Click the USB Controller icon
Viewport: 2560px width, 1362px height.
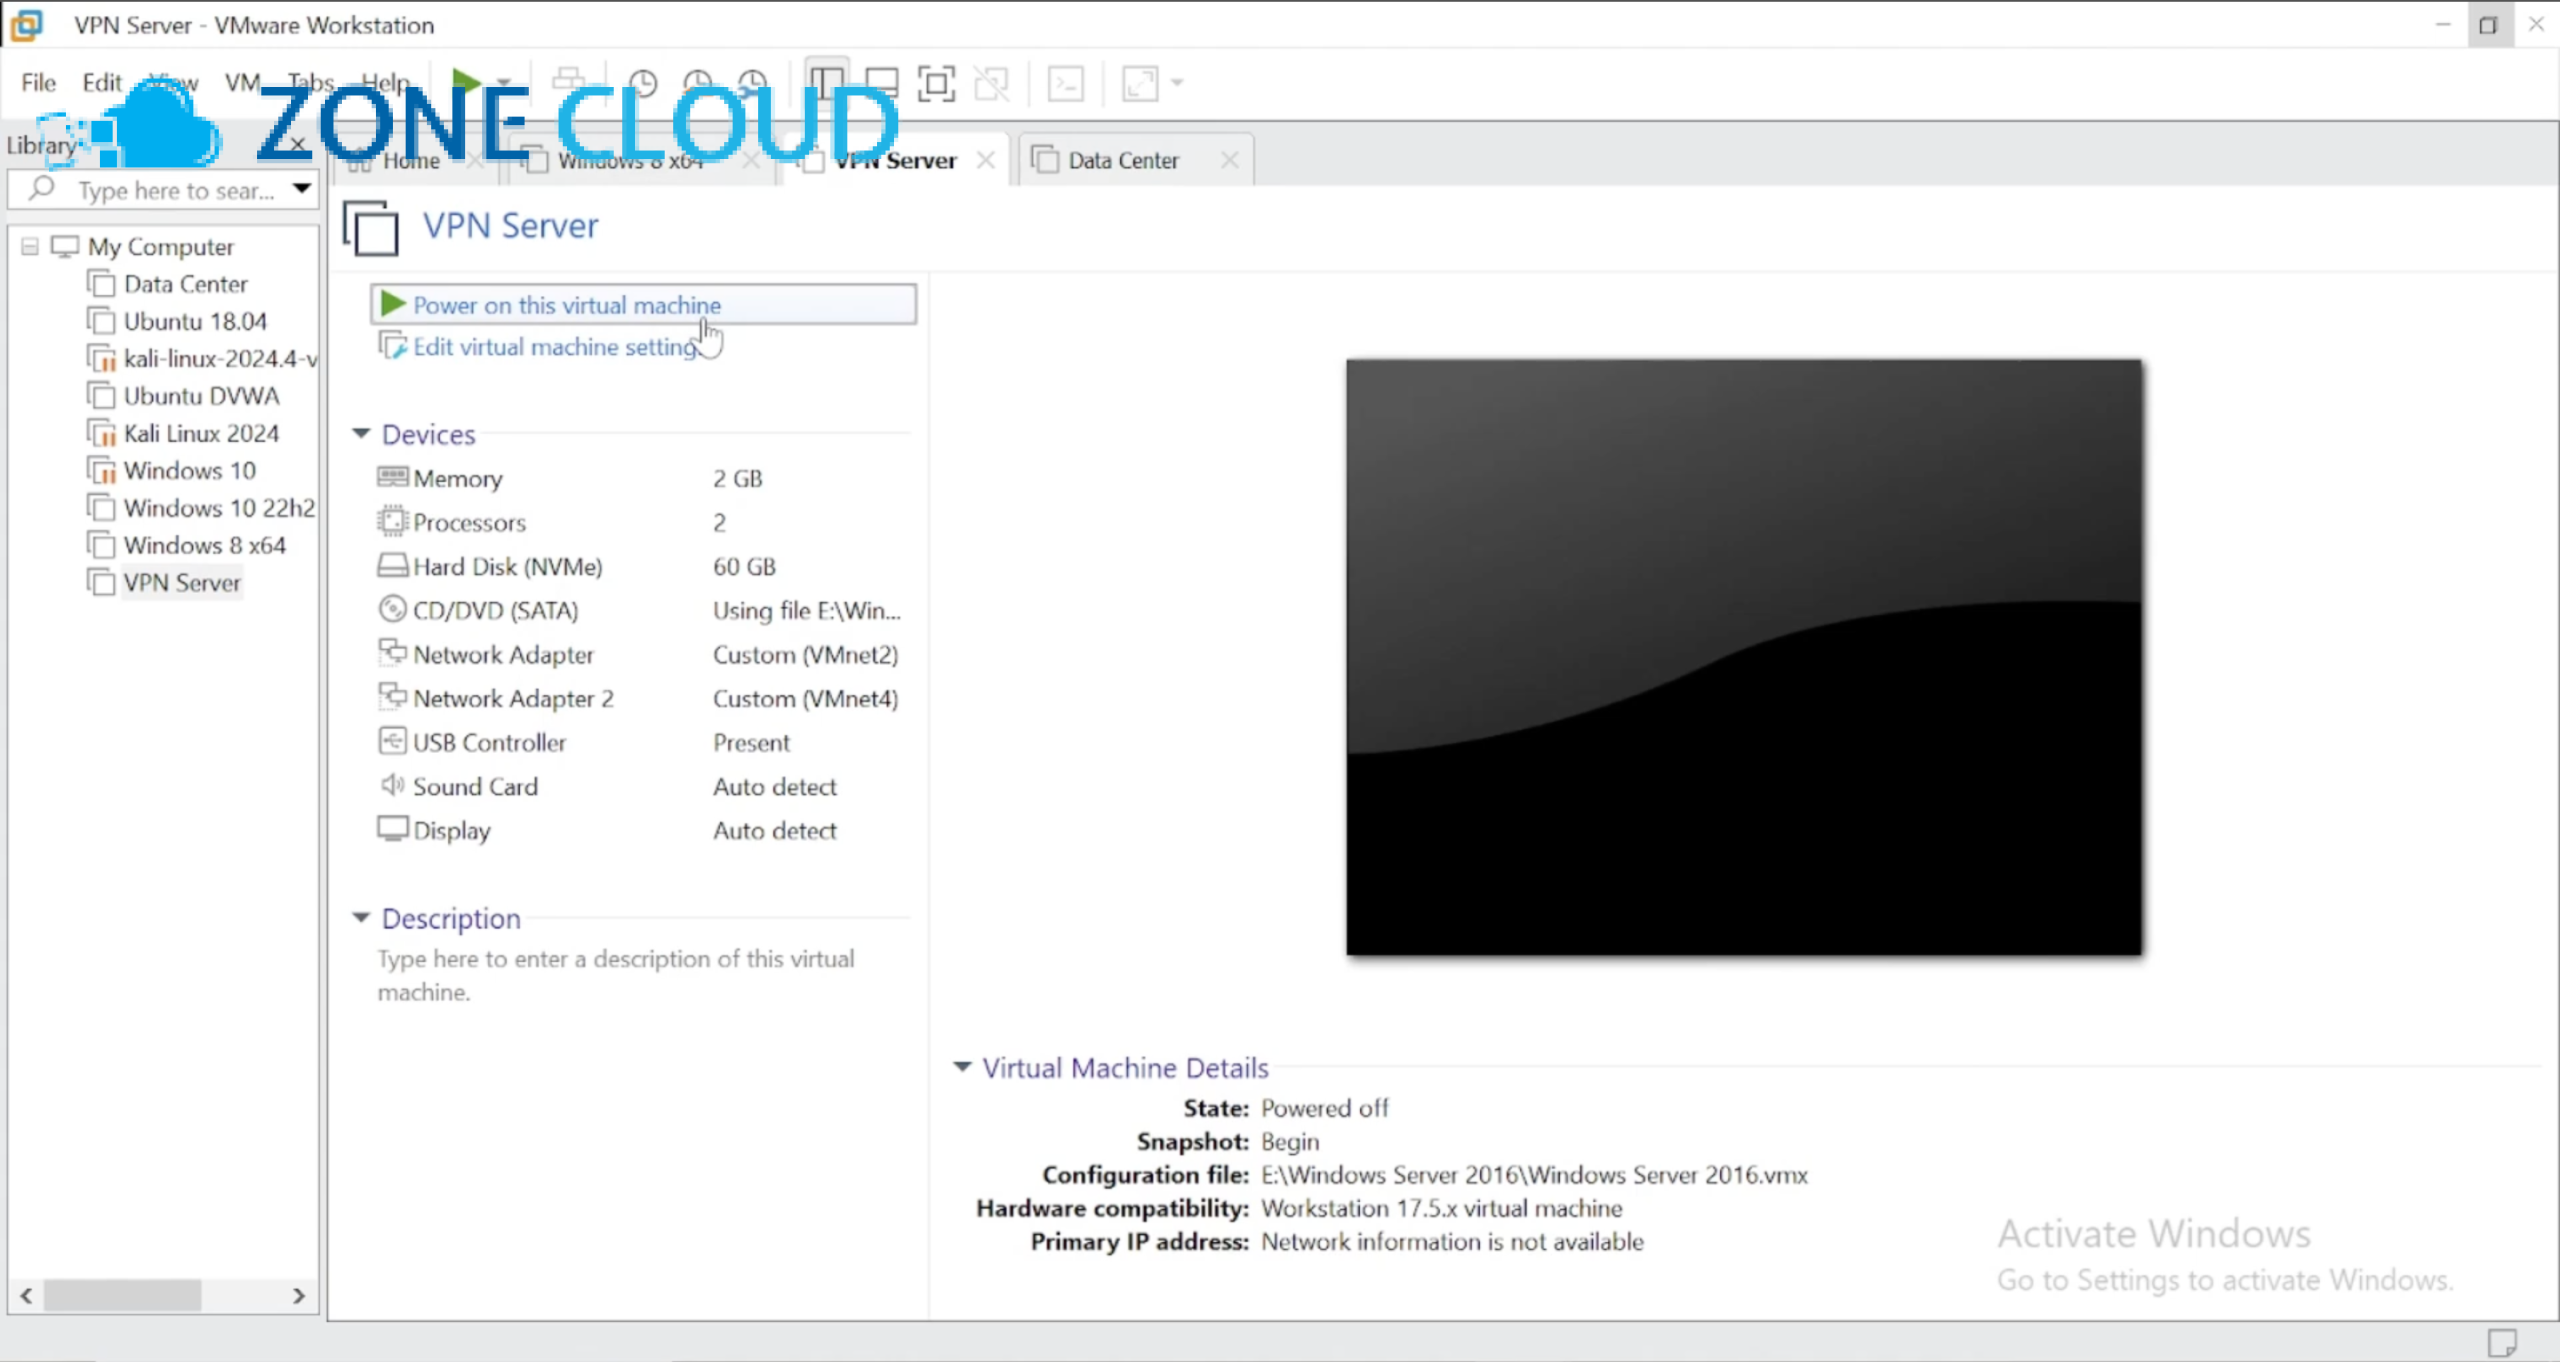[x=392, y=741]
